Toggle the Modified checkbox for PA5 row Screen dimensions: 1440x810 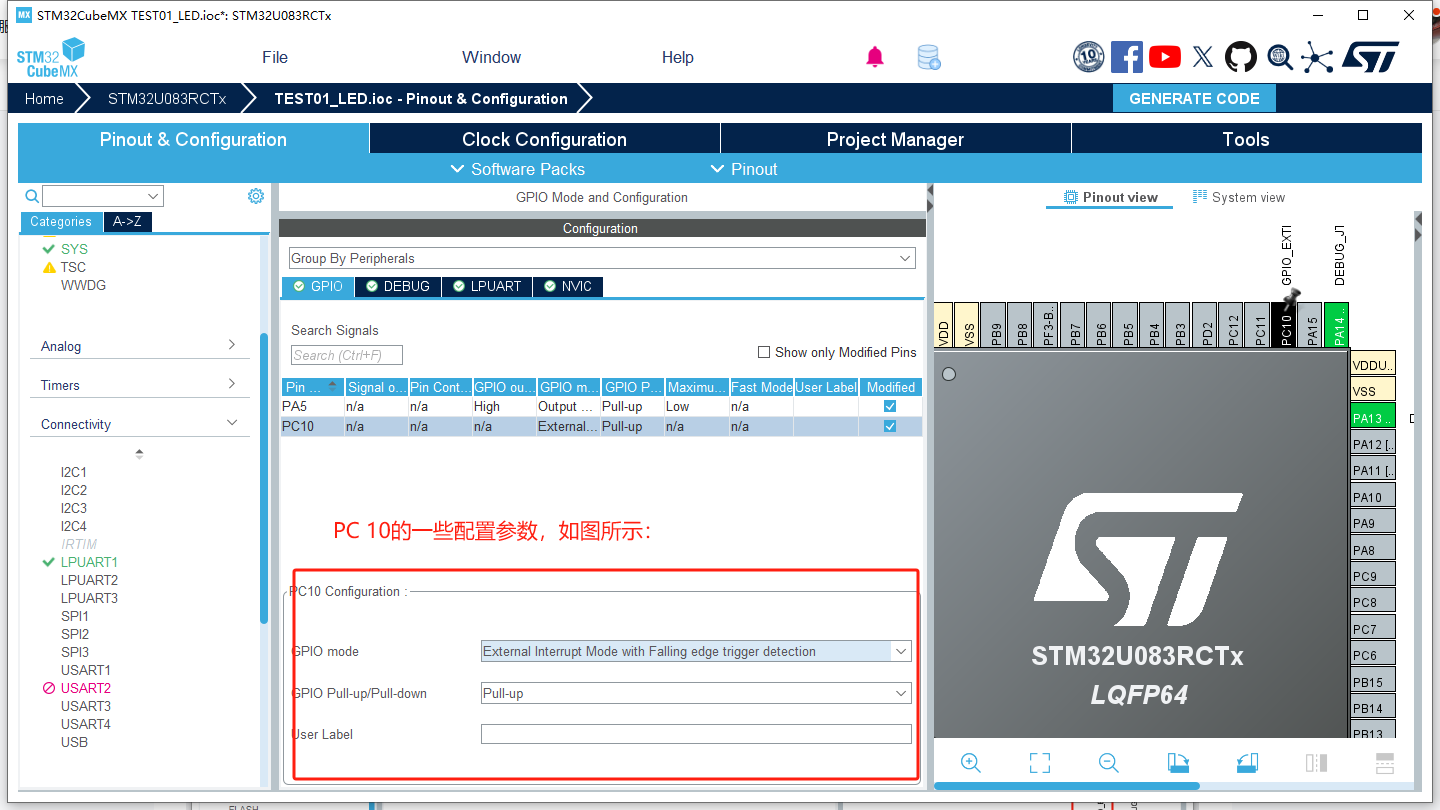click(890, 407)
